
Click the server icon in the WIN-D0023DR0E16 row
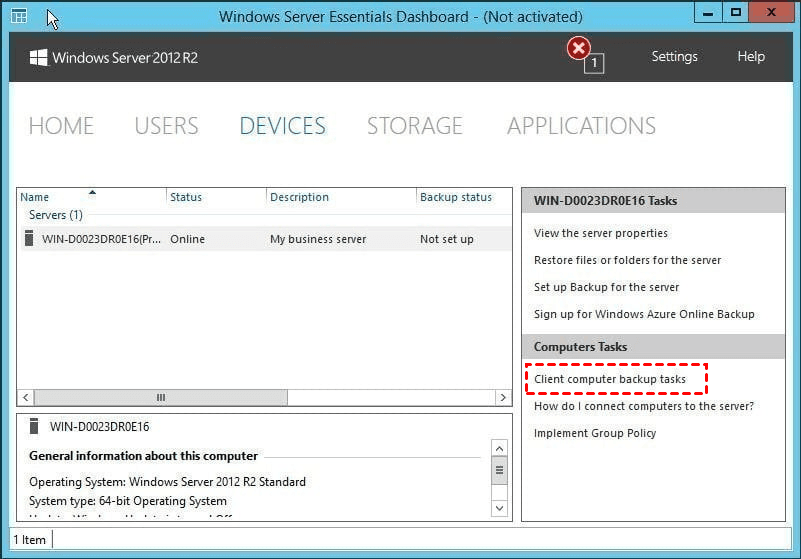(29, 238)
